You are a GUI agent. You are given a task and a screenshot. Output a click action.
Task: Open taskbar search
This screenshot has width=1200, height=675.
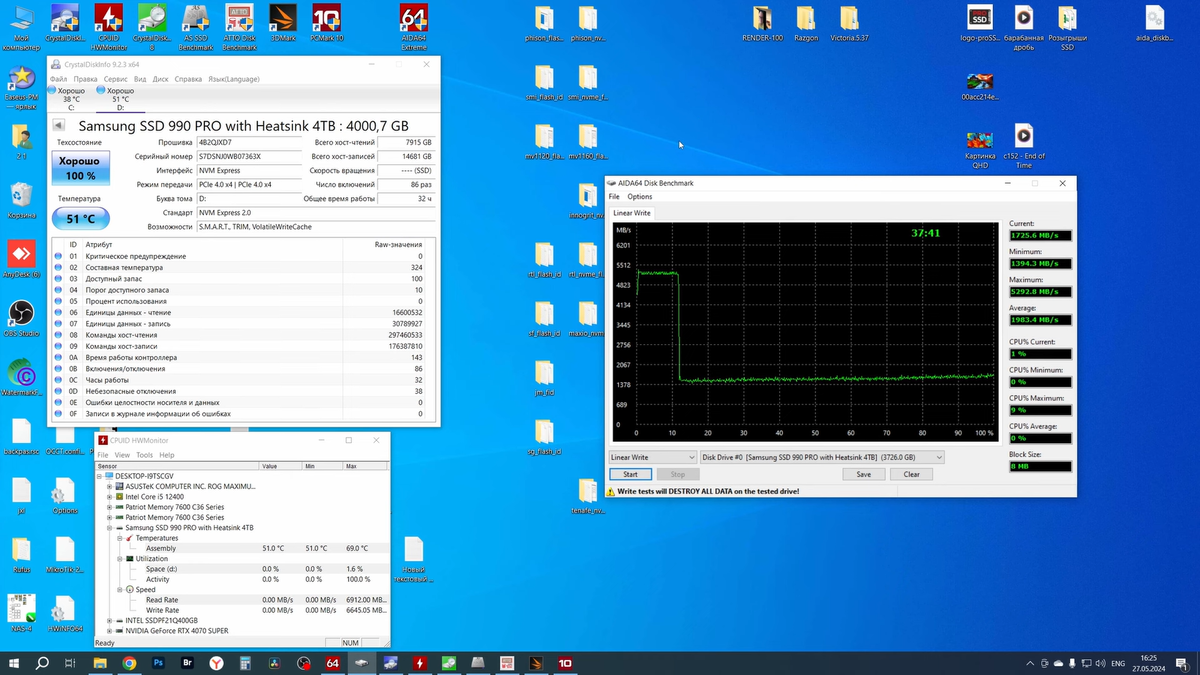point(42,663)
